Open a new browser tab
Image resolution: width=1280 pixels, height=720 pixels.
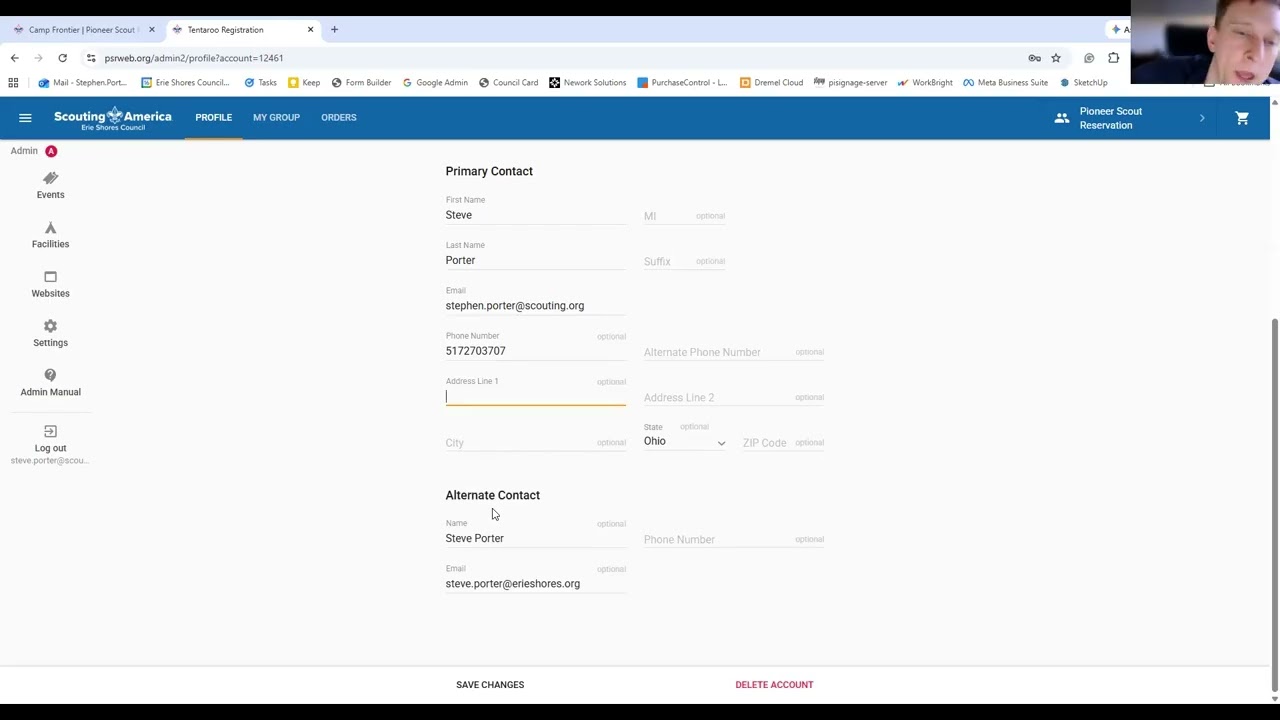click(334, 29)
